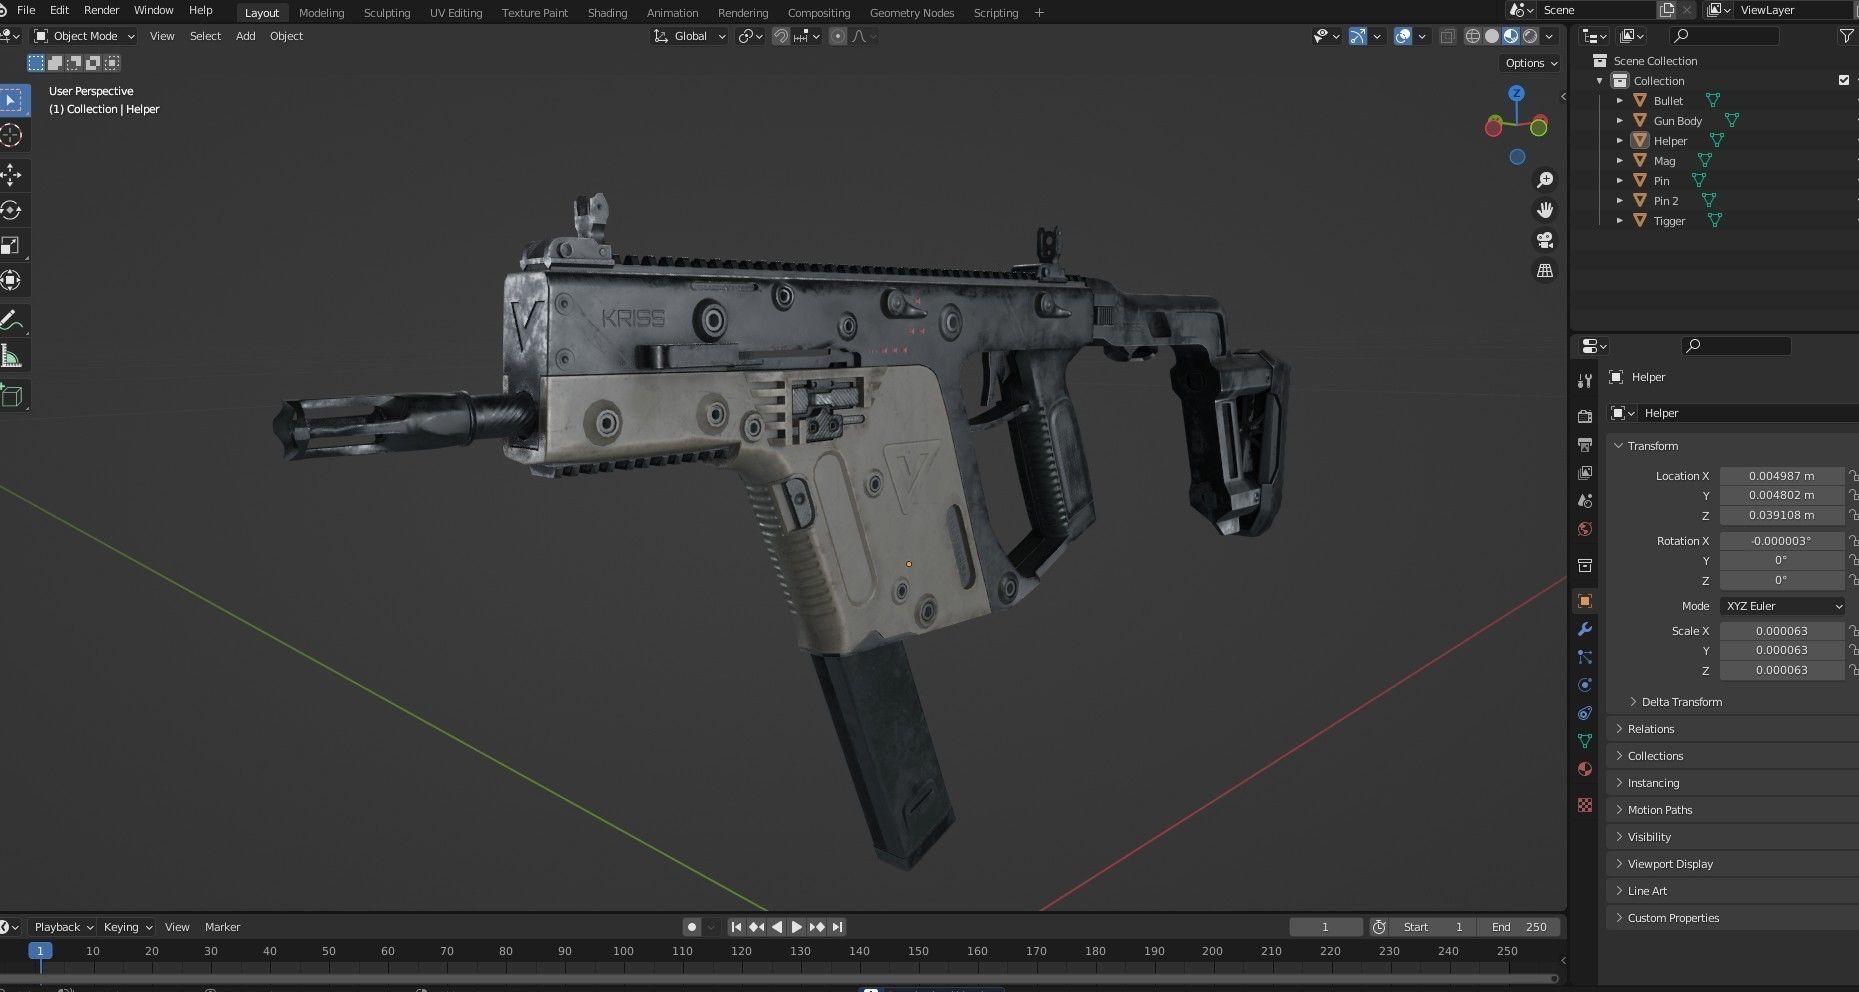The width and height of the screenshot is (1859, 992).
Task: Expand the Gun Body object in outliner
Action: click(1620, 120)
